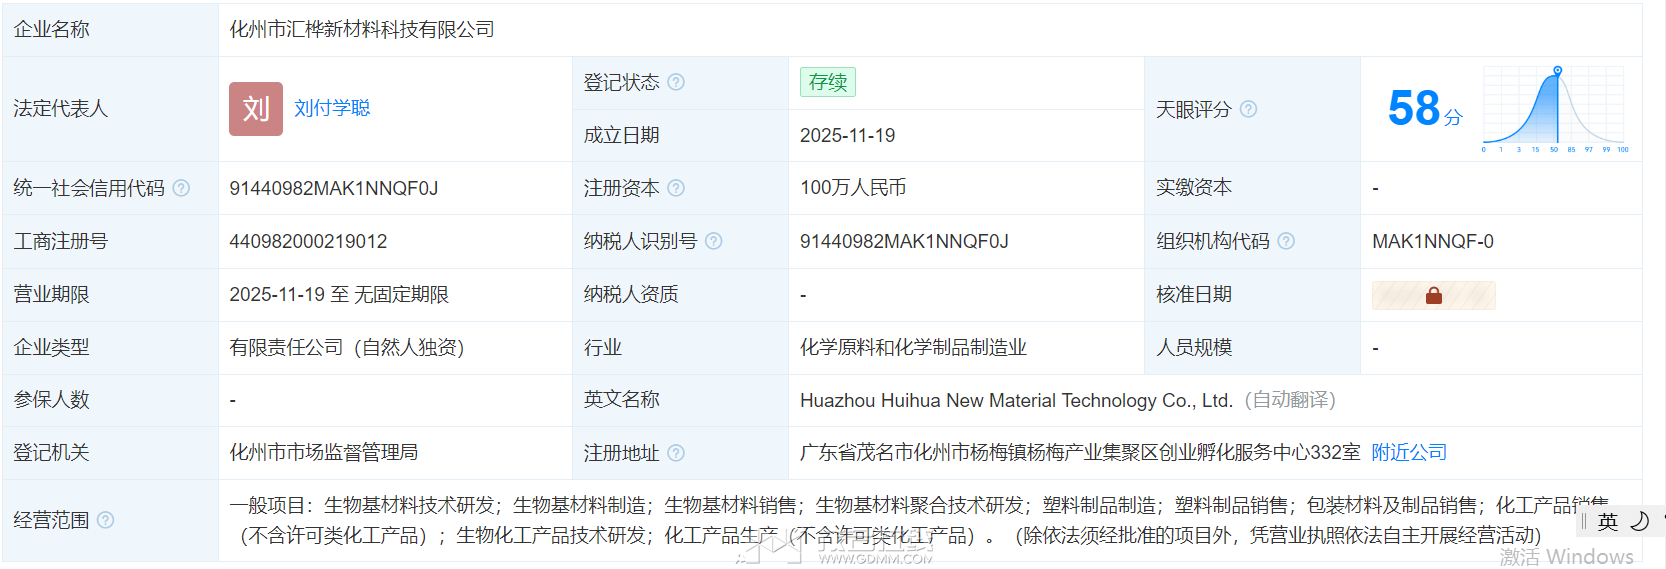Toggle the moon icon in IME bar

(1639, 521)
